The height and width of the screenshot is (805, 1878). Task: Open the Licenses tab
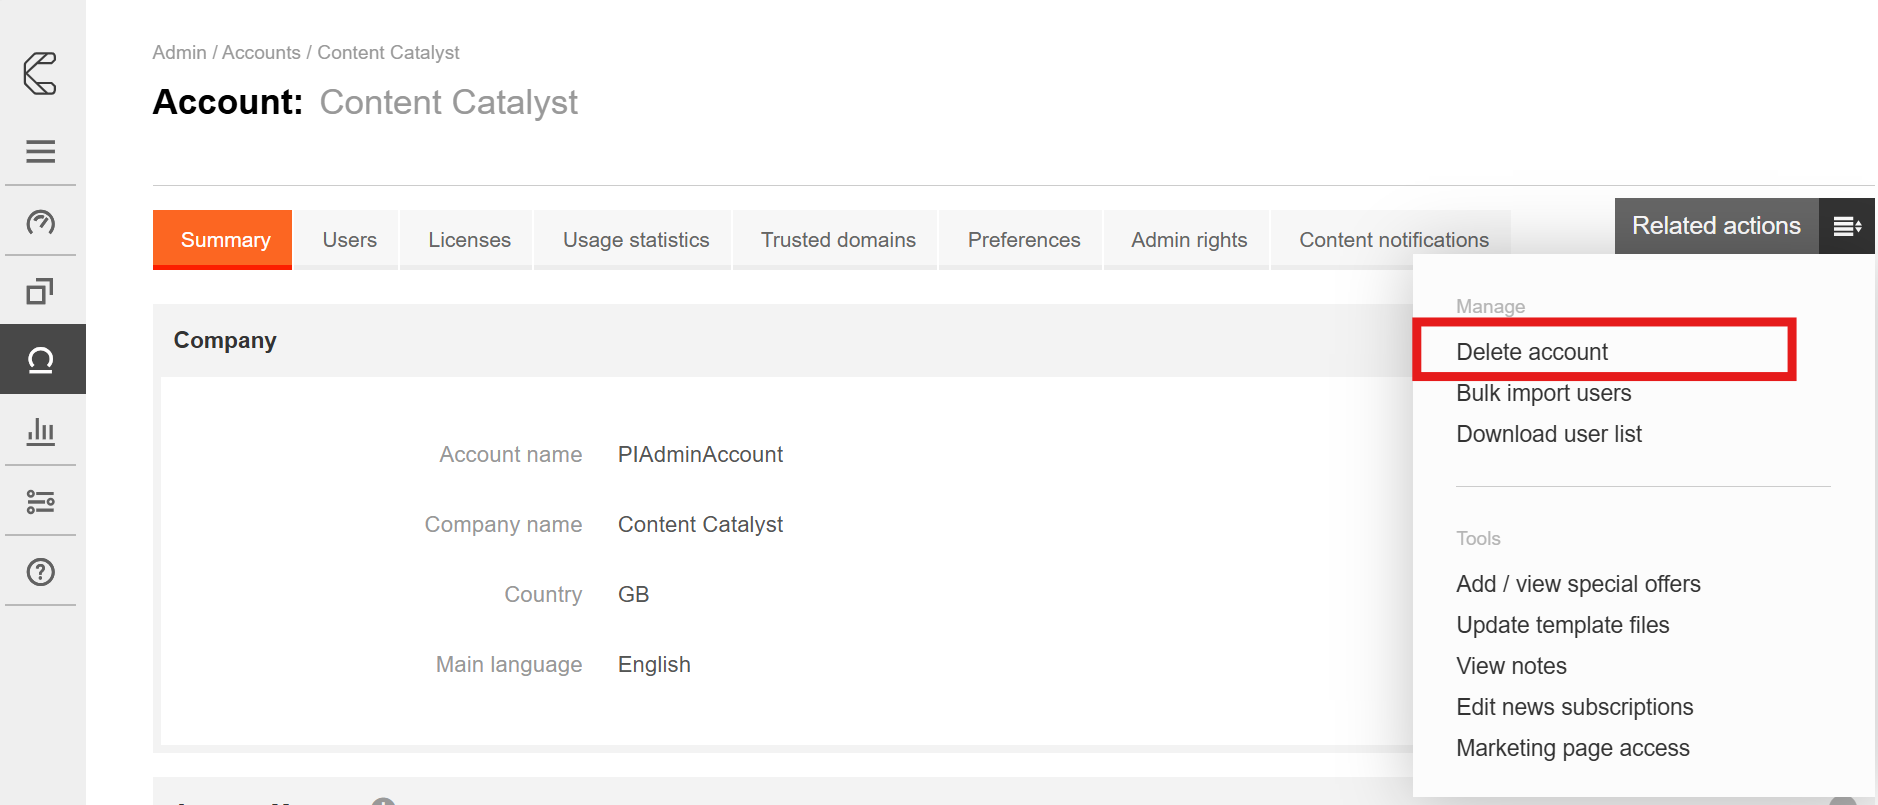[469, 240]
